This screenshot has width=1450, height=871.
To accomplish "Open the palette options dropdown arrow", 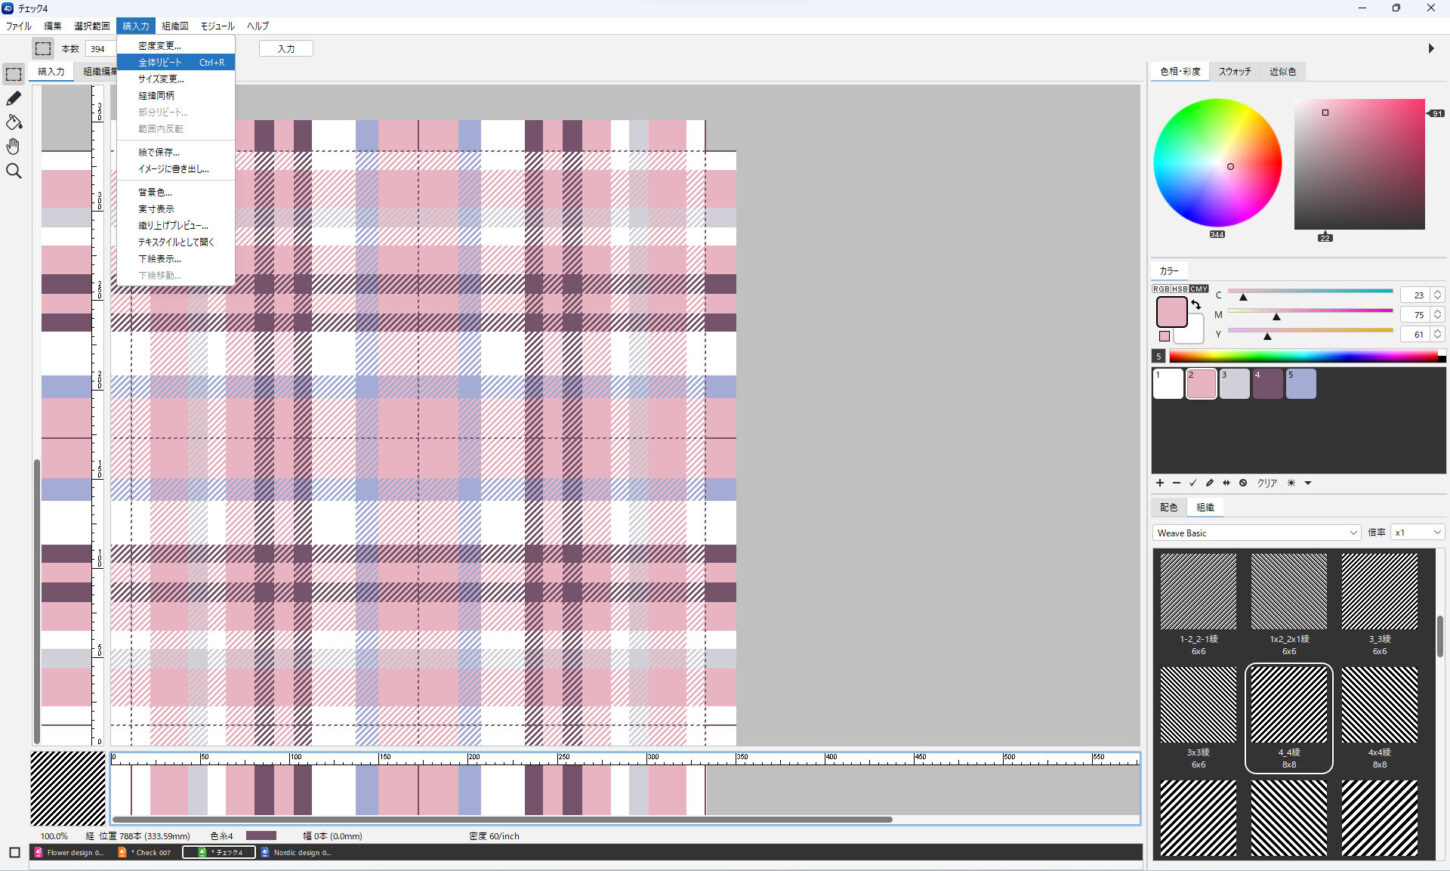I will pos(1308,483).
